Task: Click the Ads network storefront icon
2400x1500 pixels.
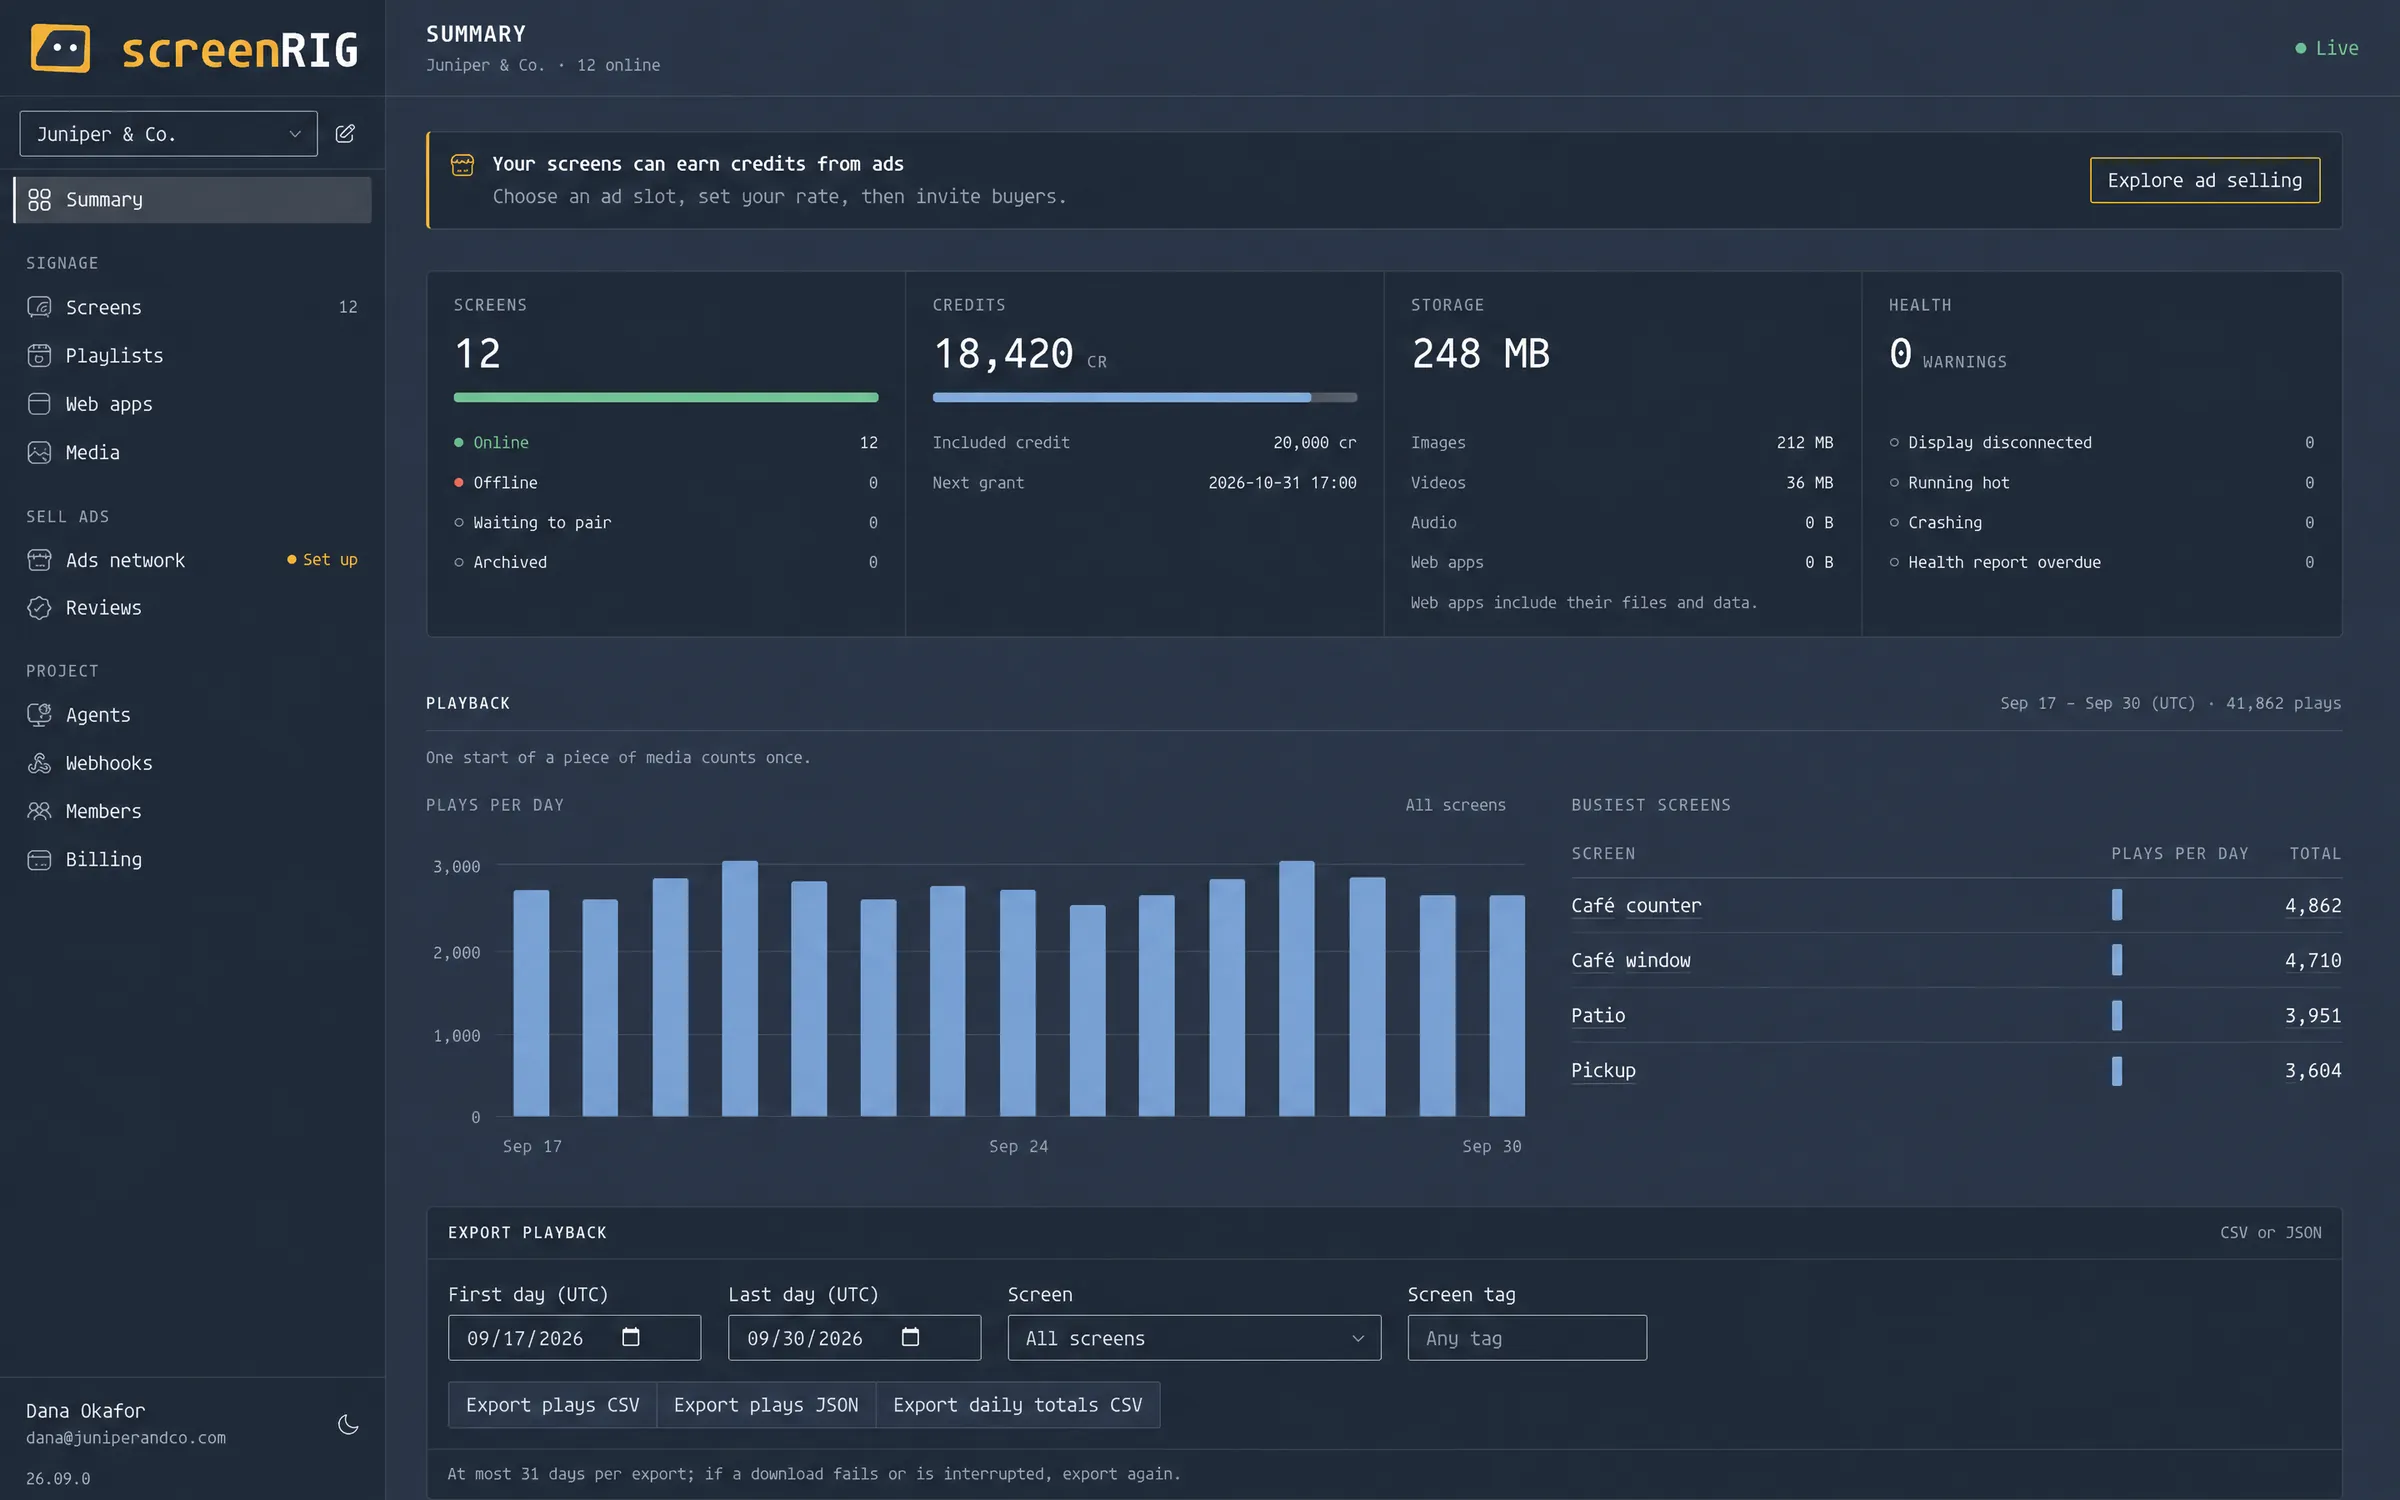Action: [39, 560]
